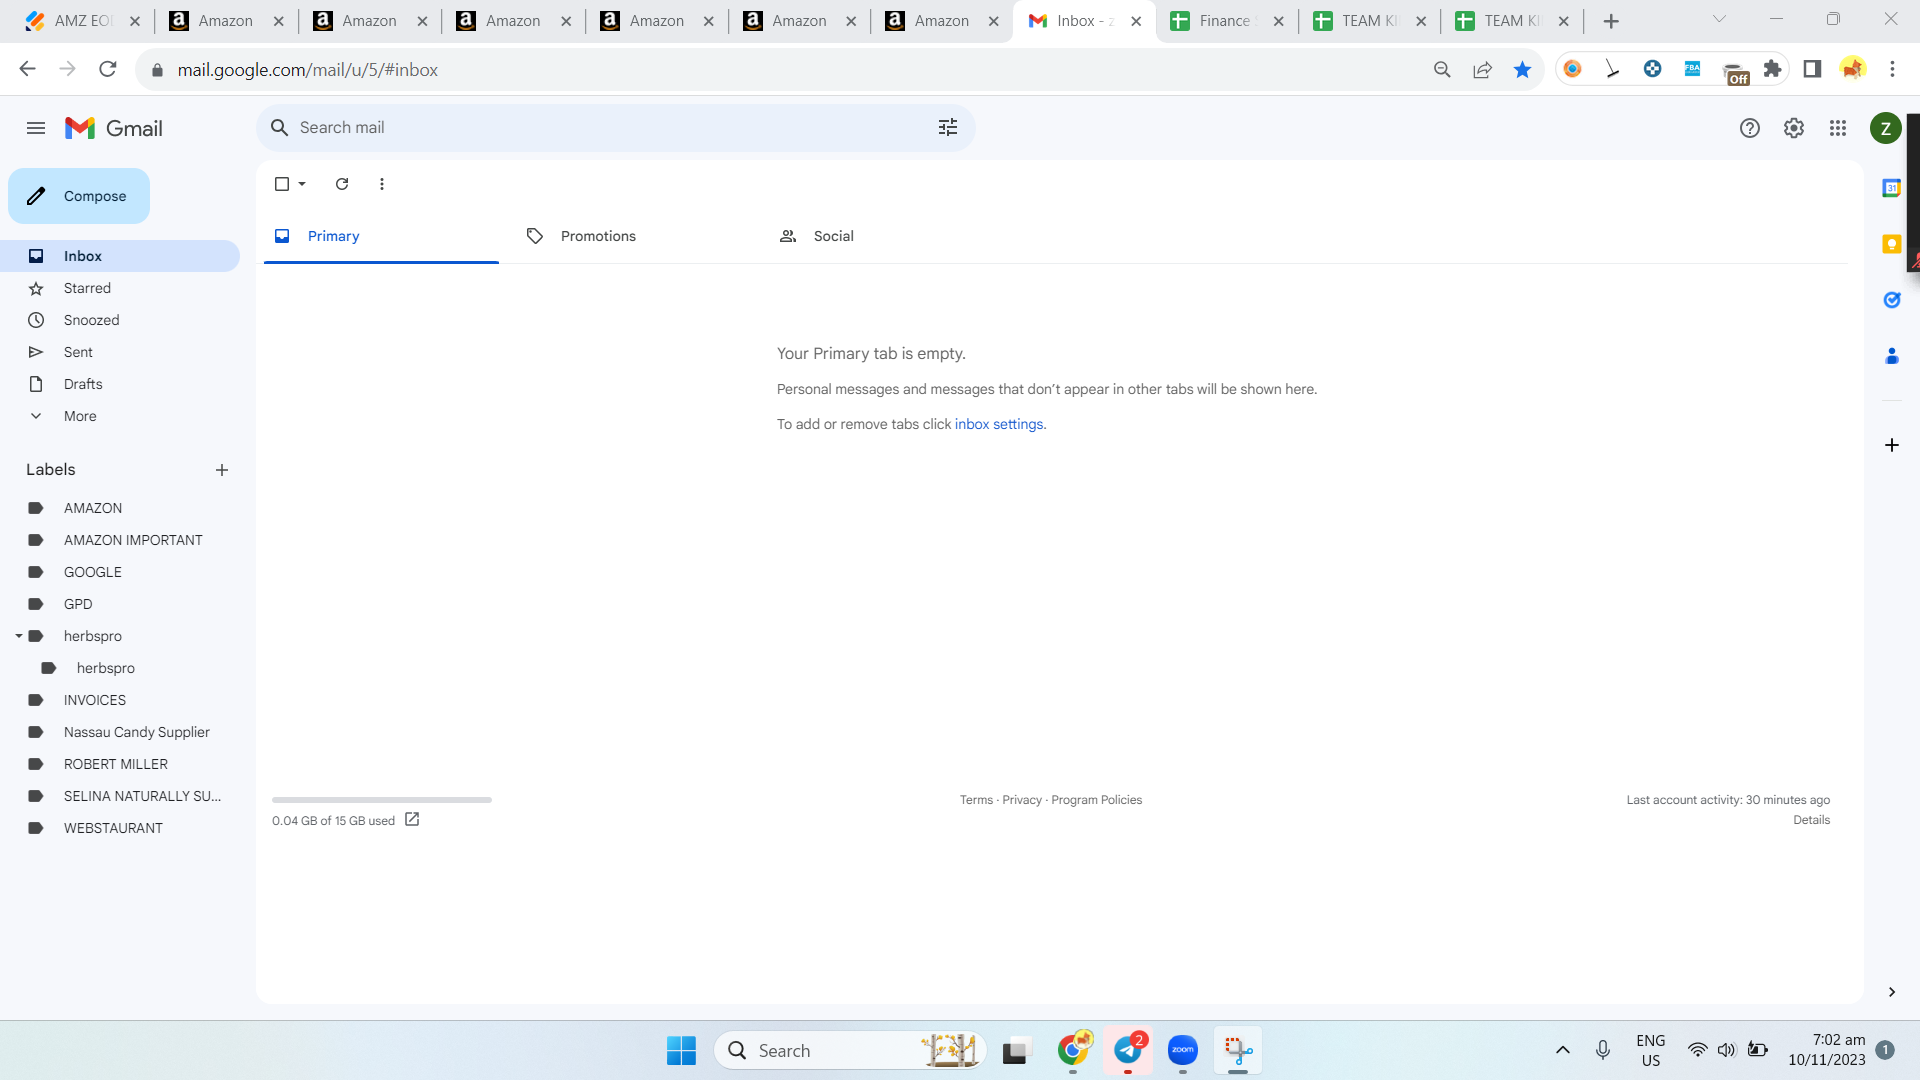Switch to the Primary tab
The height and width of the screenshot is (1080, 1920).
[x=381, y=236]
